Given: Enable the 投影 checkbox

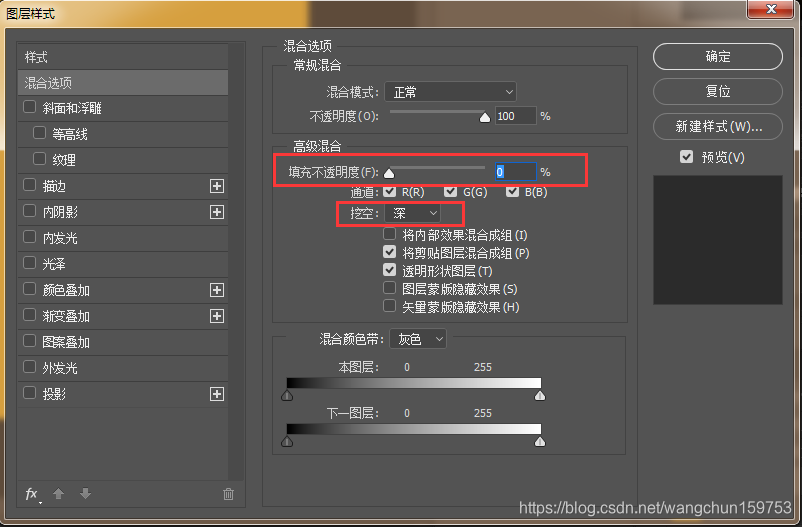Looking at the screenshot, I should (x=30, y=393).
